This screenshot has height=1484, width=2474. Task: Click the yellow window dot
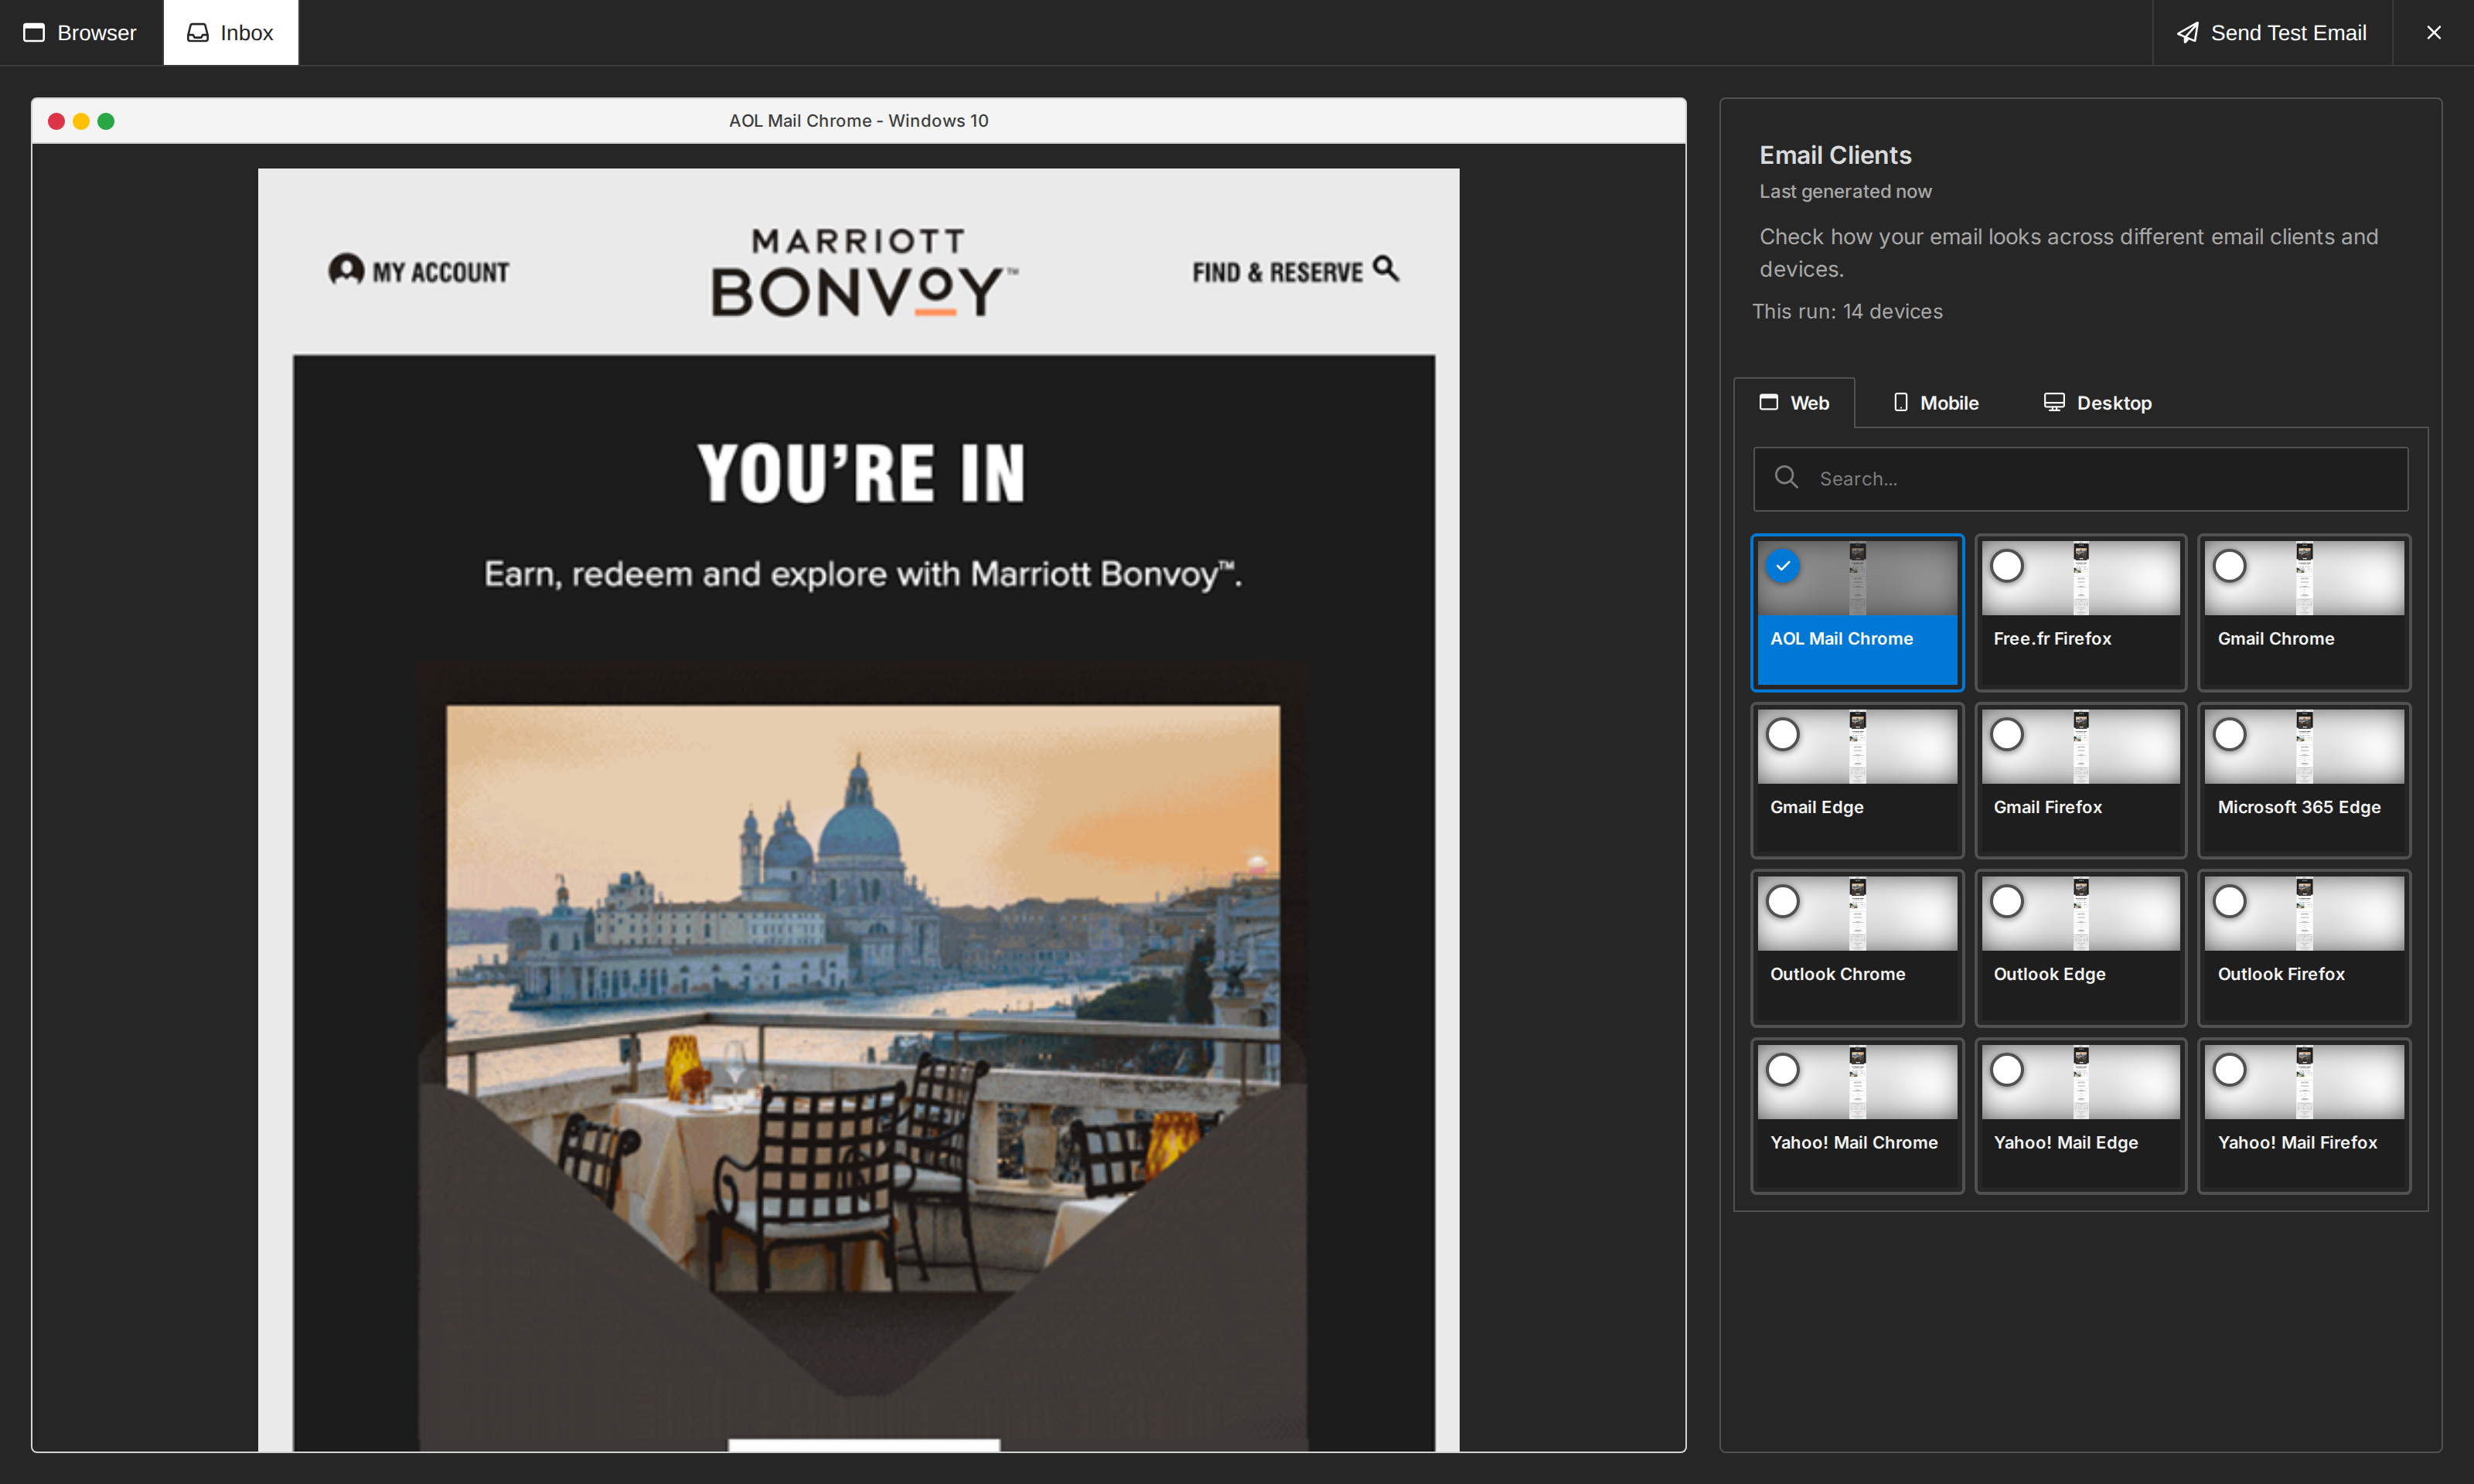81,121
